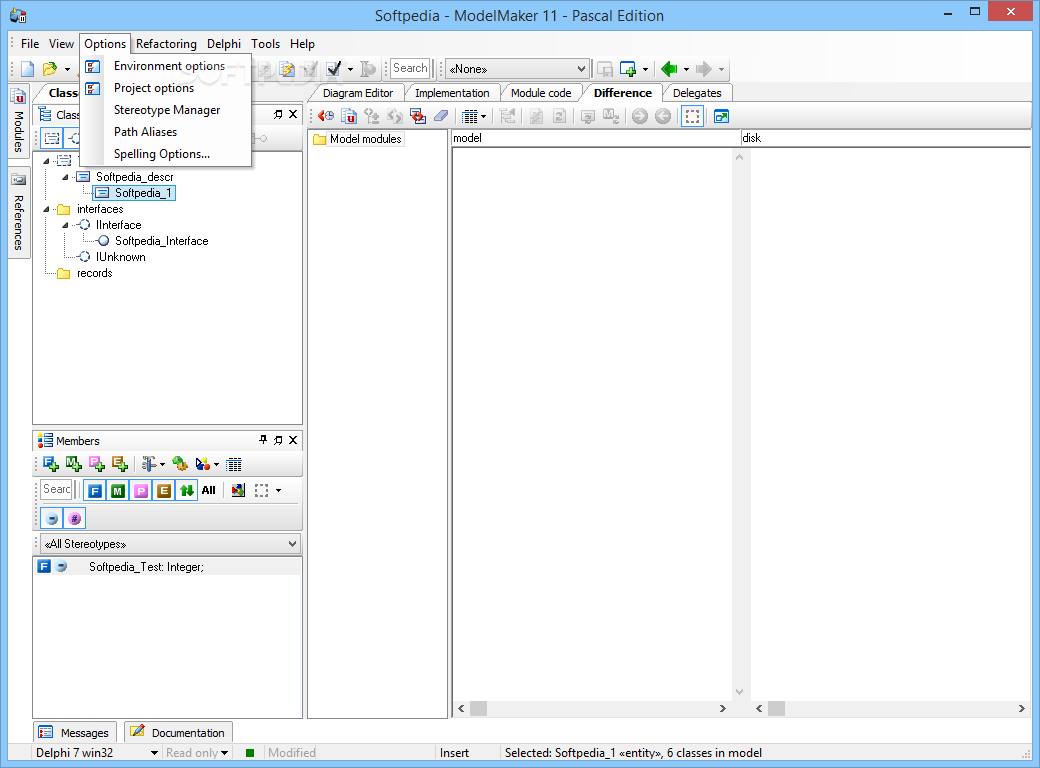Close the Classes panel
Screen dimensions: 1040x768
[x=293, y=115]
